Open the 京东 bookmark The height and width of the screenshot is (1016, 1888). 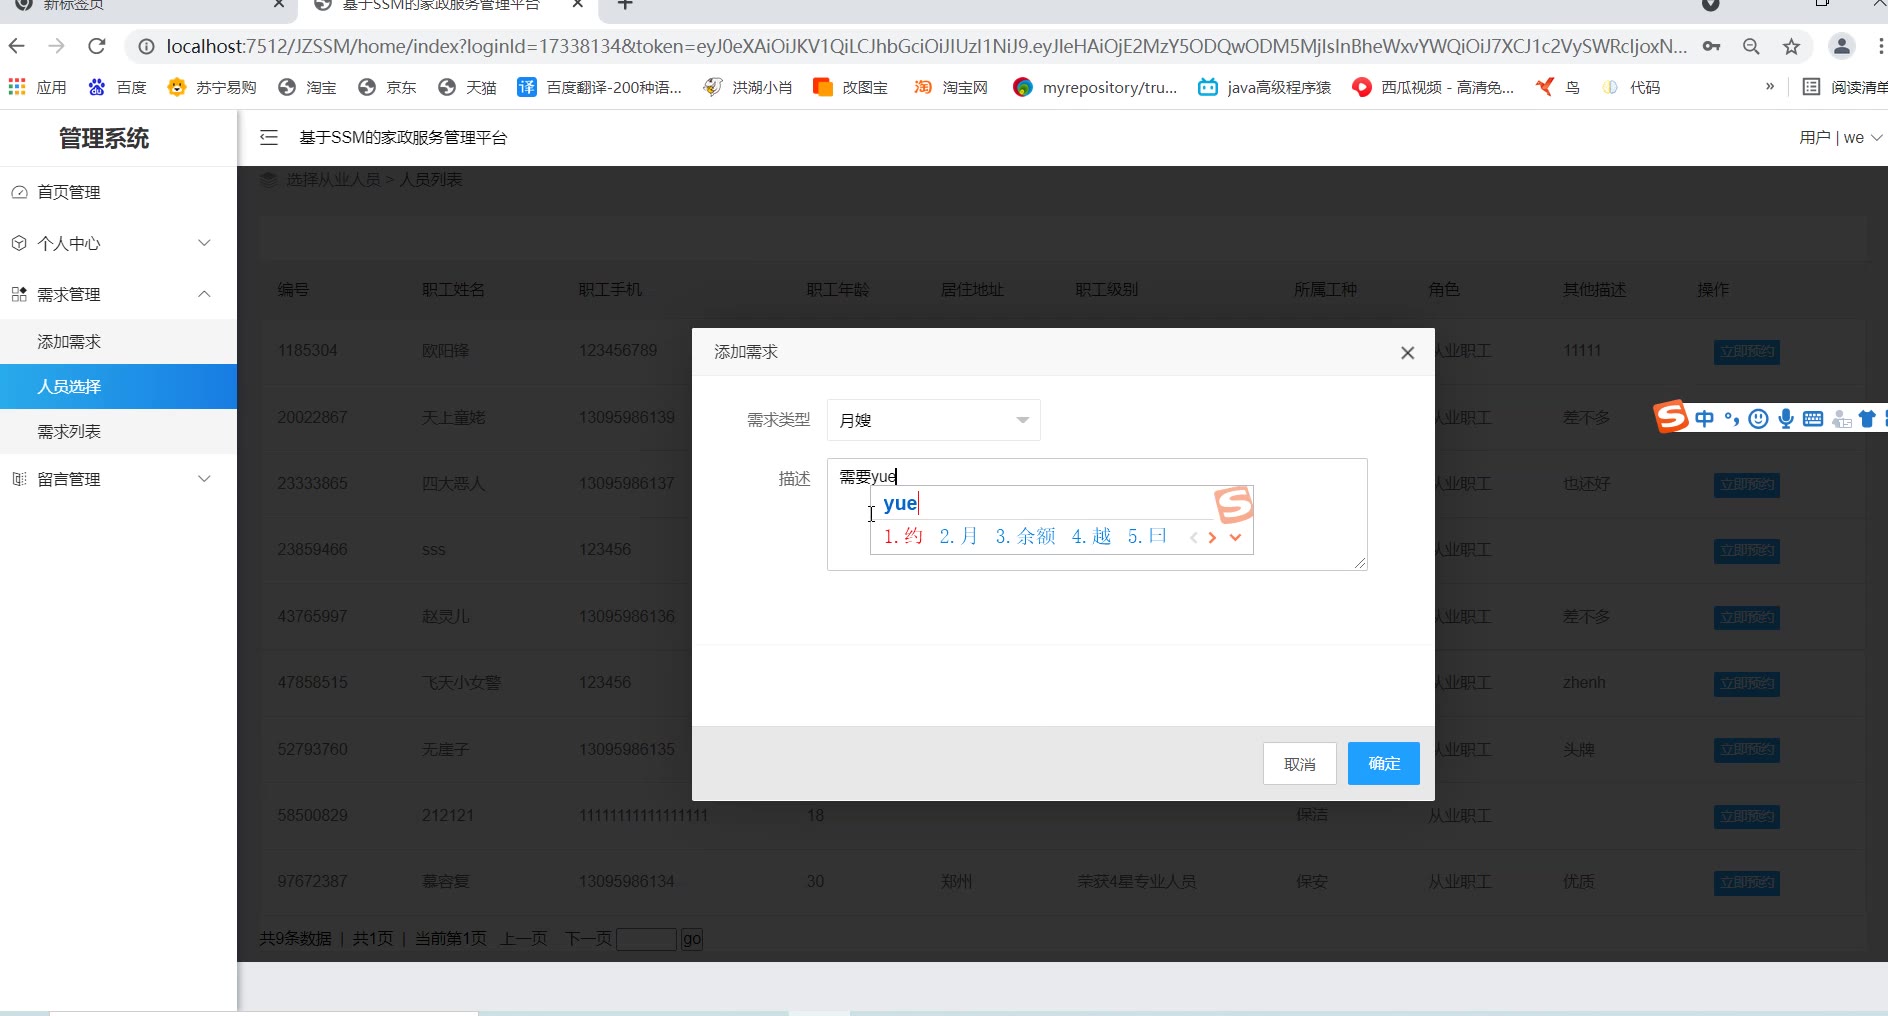[387, 87]
